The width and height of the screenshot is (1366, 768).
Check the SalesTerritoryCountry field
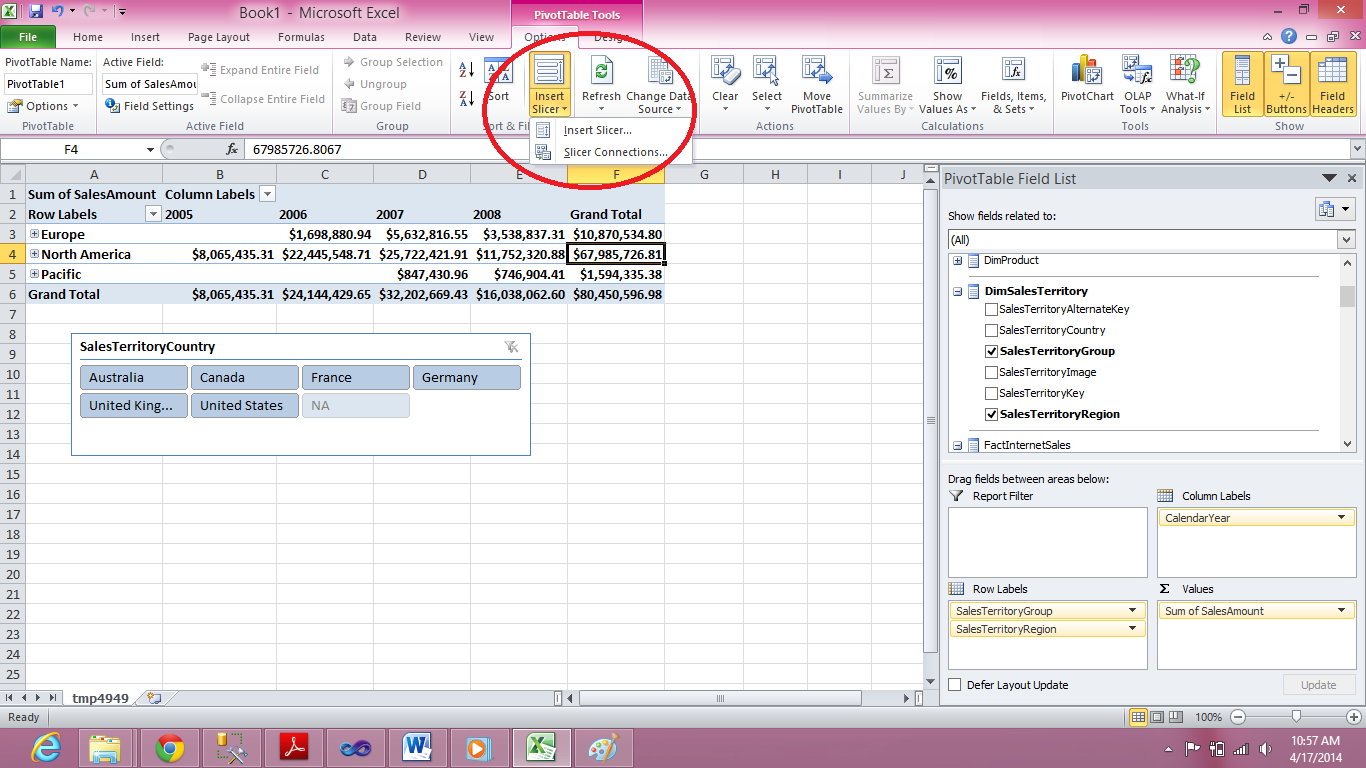[991, 330]
